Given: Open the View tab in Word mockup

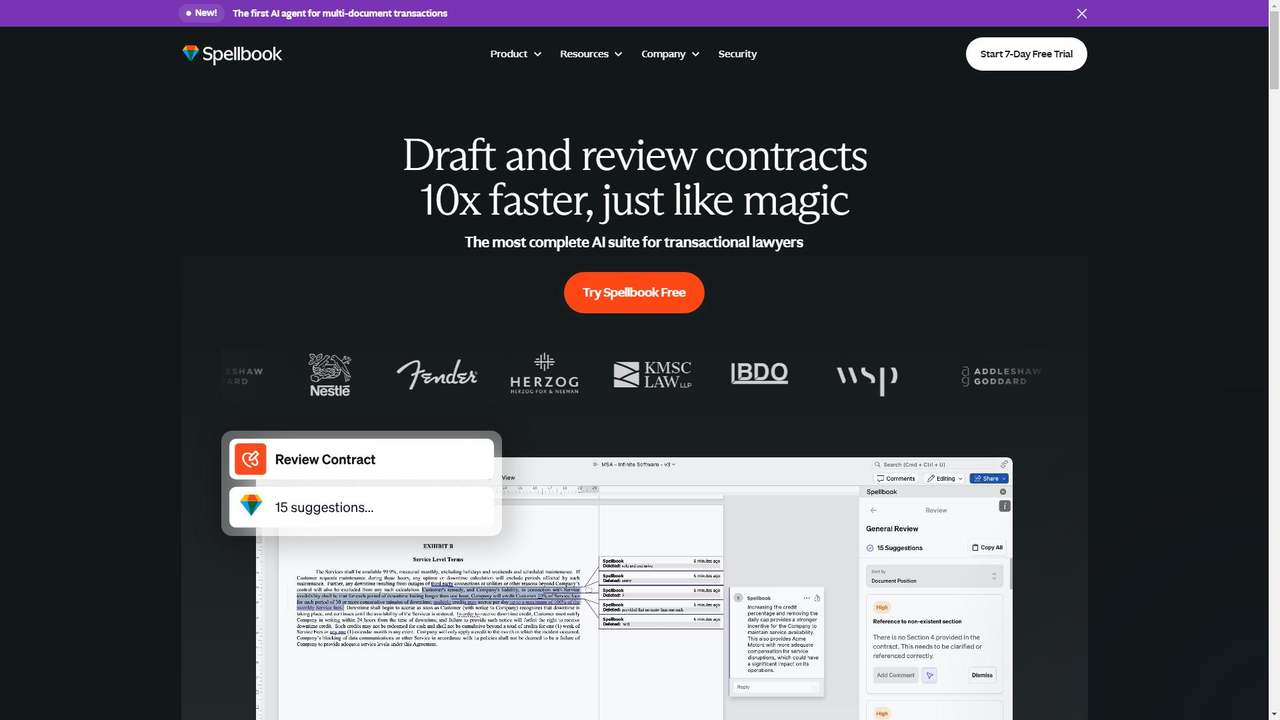Looking at the screenshot, I should 508,478.
